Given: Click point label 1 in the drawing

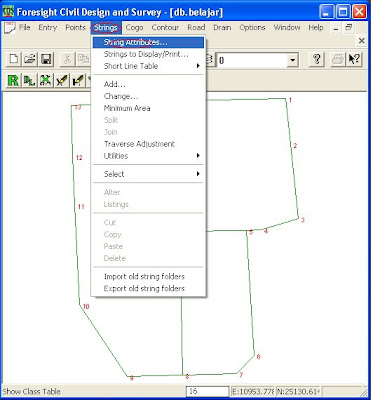Looking at the screenshot, I should pos(290,100).
